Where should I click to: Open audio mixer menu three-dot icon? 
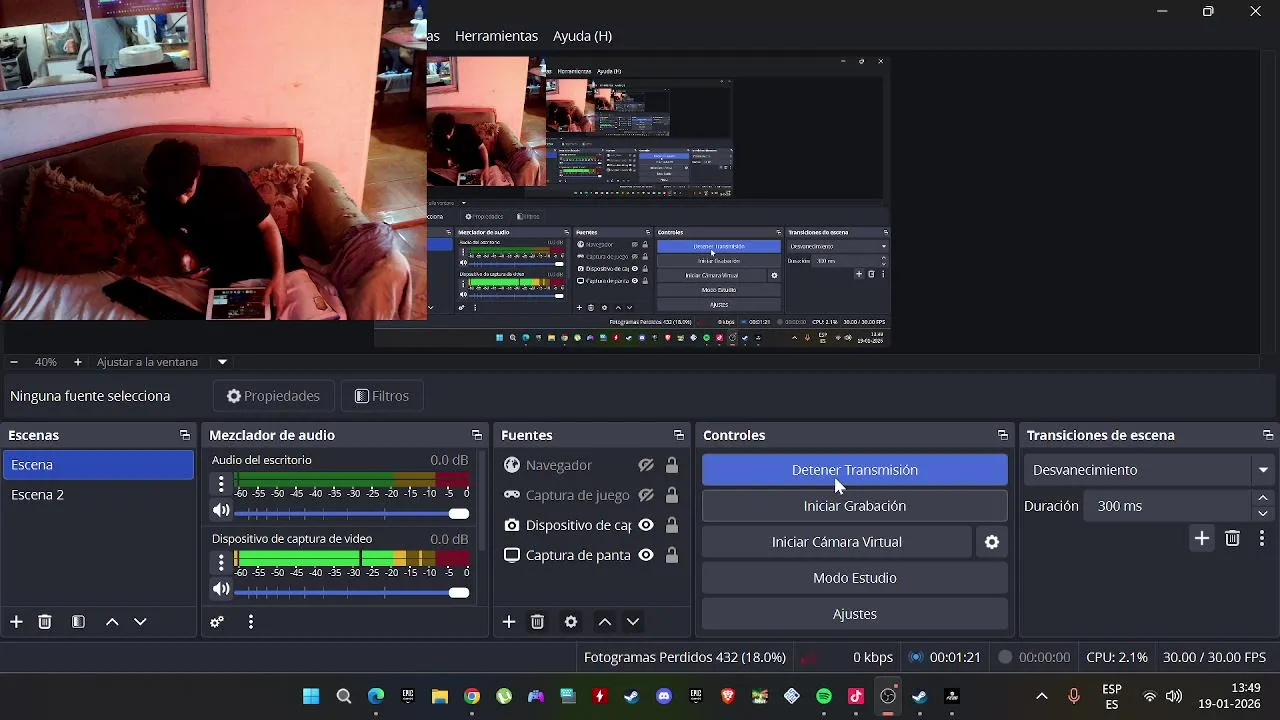pos(250,622)
